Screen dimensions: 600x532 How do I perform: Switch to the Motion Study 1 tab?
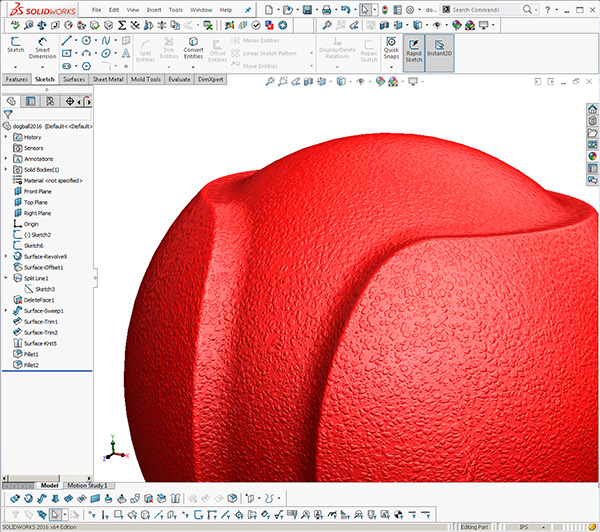pos(86,485)
